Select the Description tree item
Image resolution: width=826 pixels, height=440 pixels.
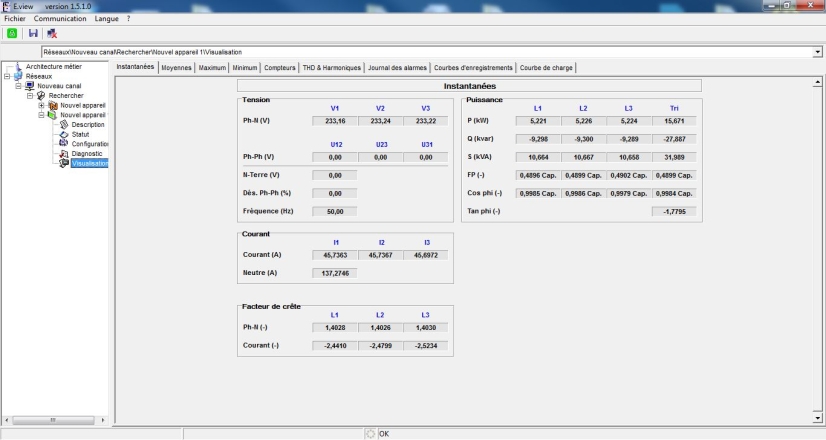[88, 124]
